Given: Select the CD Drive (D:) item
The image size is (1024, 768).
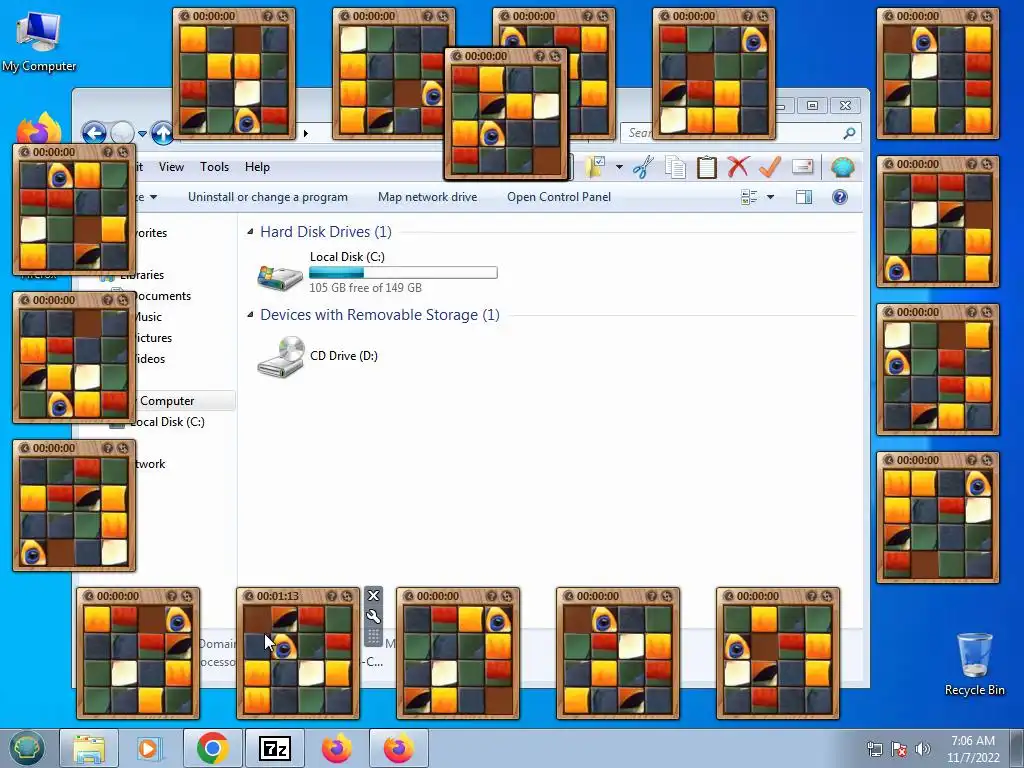Looking at the screenshot, I should pos(318,356).
